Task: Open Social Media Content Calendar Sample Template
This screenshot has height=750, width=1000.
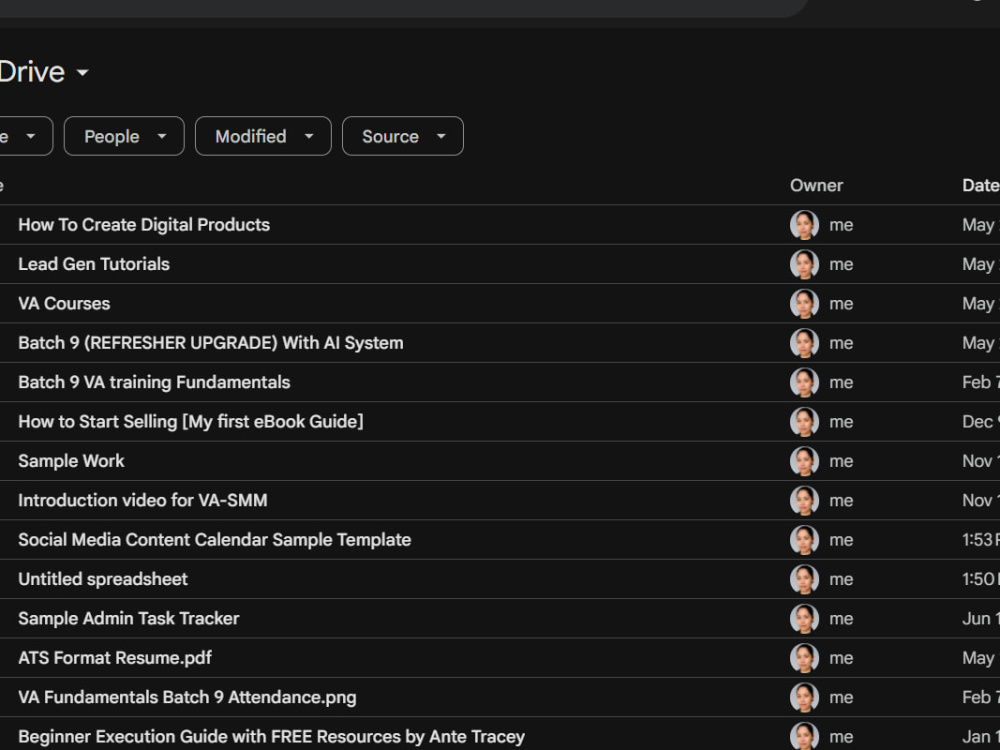Action: [215, 540]
